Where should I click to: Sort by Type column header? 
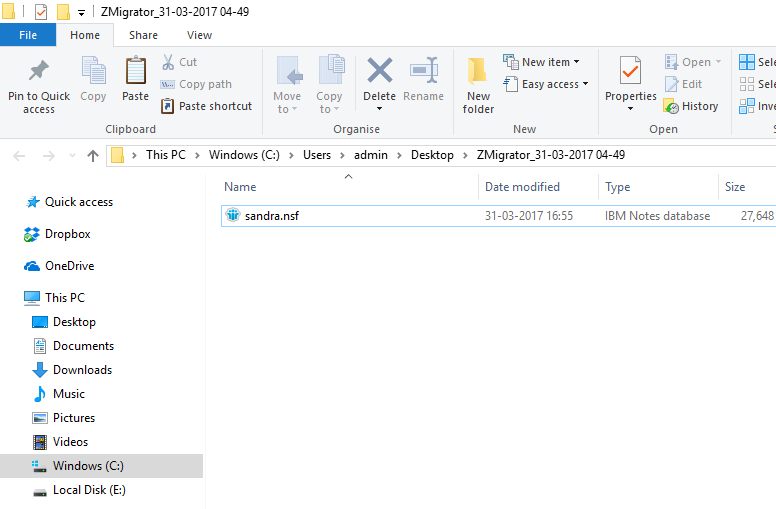(x=618, y=187)
